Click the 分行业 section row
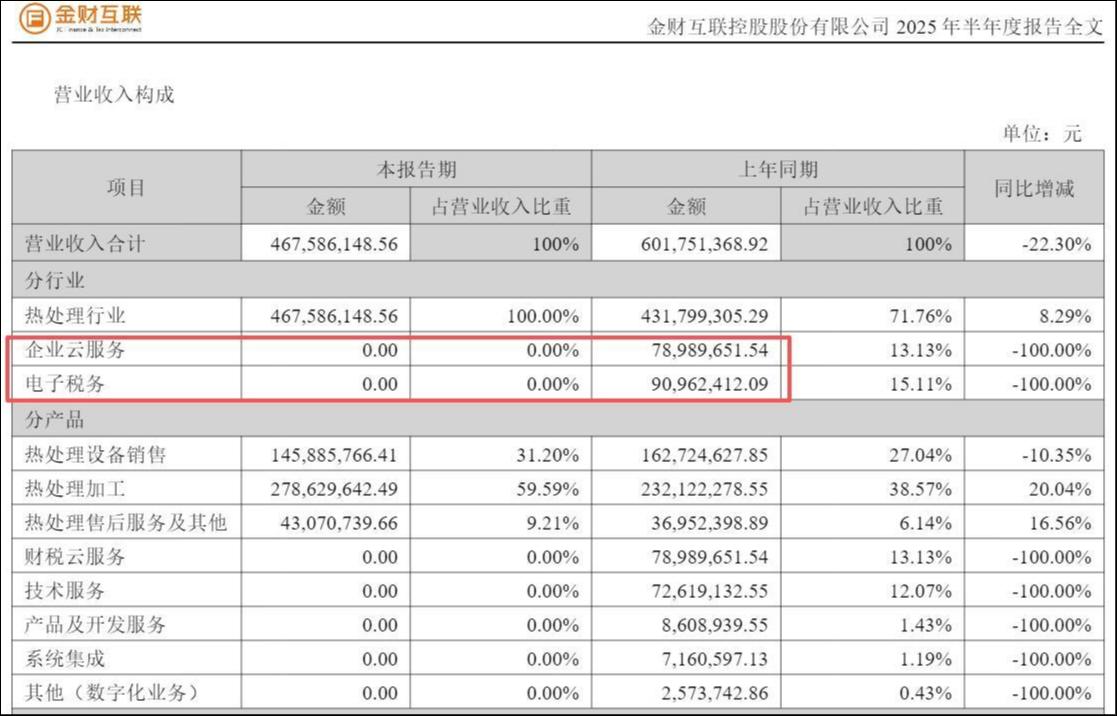 pos(55,280)
